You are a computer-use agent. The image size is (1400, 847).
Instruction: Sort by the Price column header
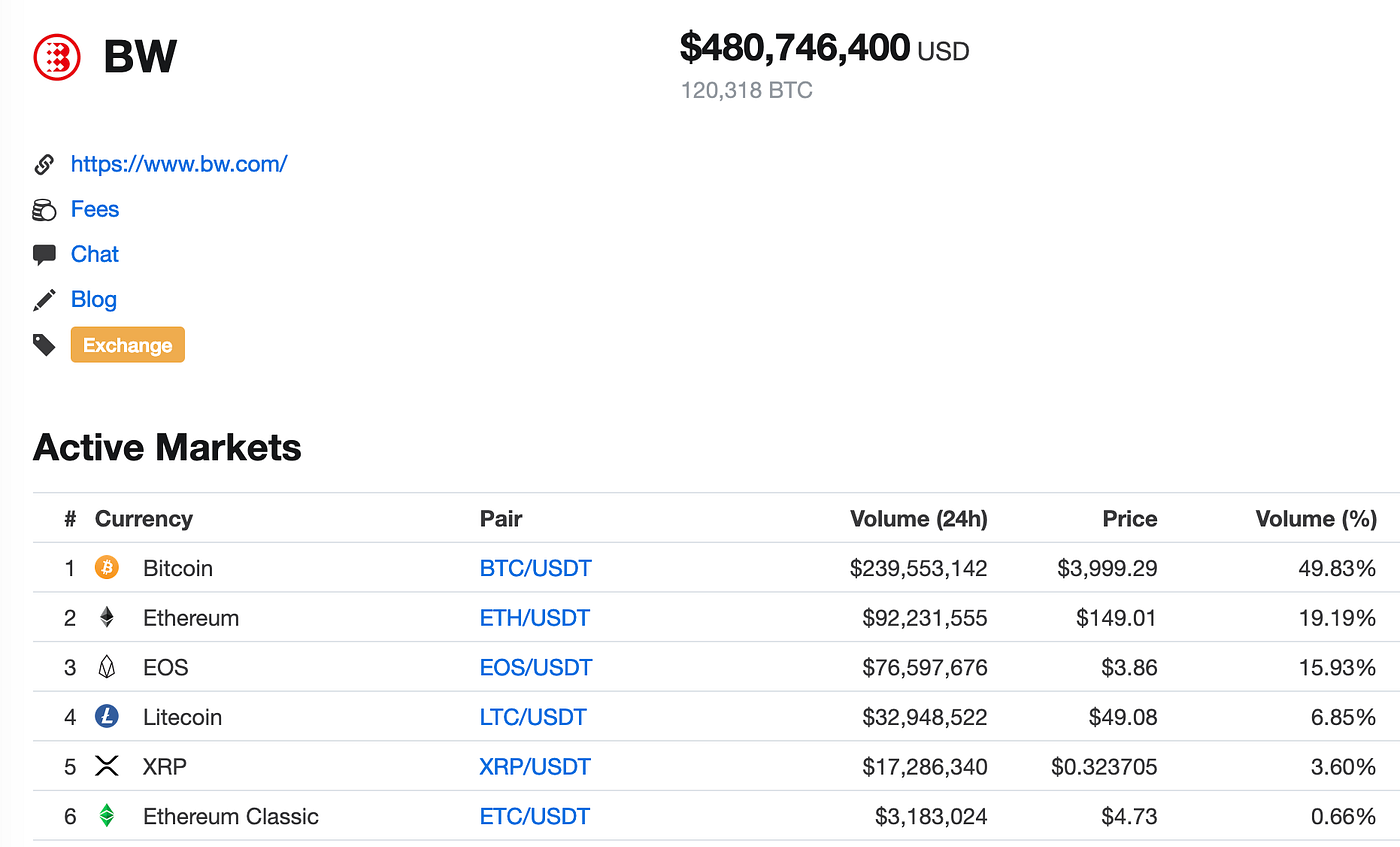[1130, 519]
